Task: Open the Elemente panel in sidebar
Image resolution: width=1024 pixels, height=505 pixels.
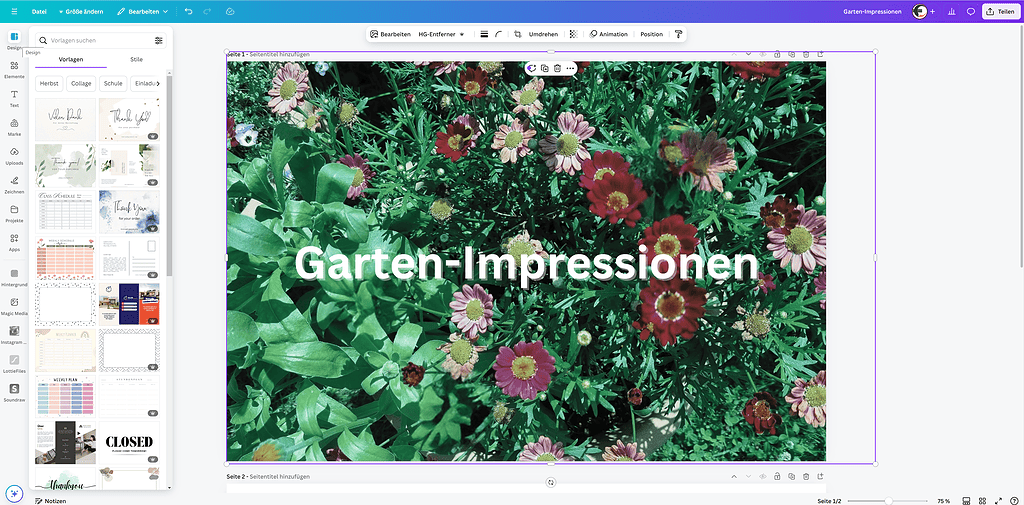Action: tap(14, 68)
